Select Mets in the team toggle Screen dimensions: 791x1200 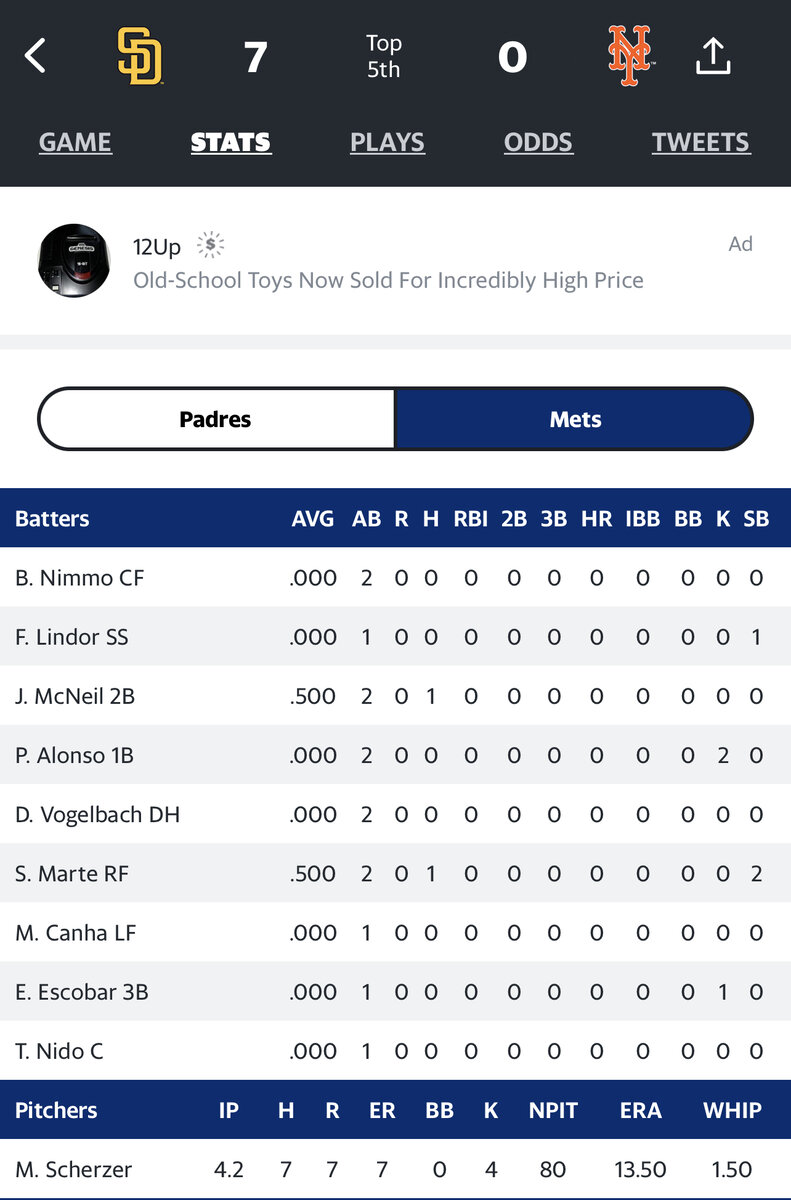(x=575, y=419)
